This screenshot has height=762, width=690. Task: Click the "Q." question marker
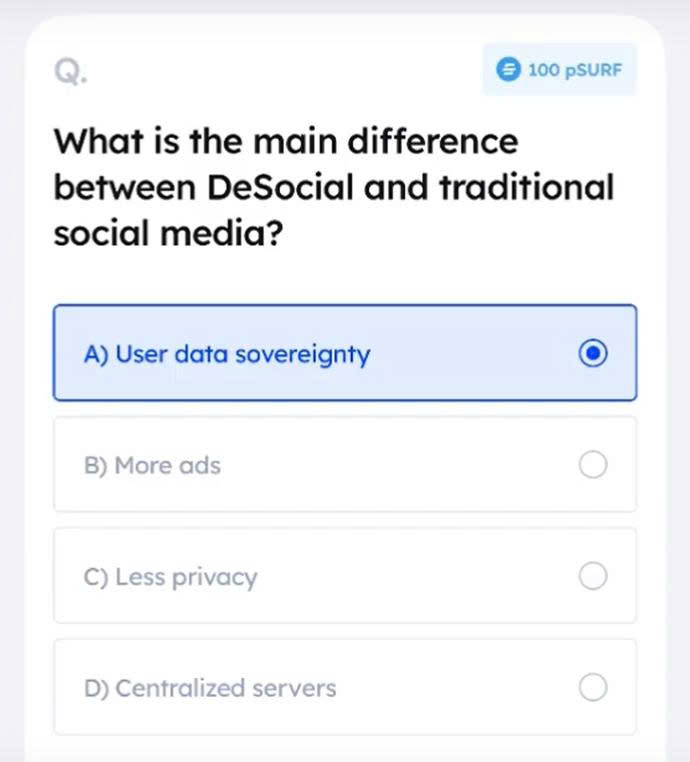68,71
